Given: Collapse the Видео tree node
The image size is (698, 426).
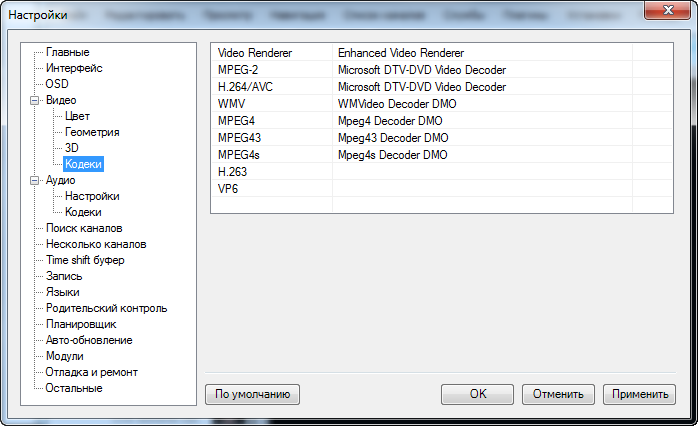Looking at the screenshot, I should pyautogui.click(x=35, y=100).
